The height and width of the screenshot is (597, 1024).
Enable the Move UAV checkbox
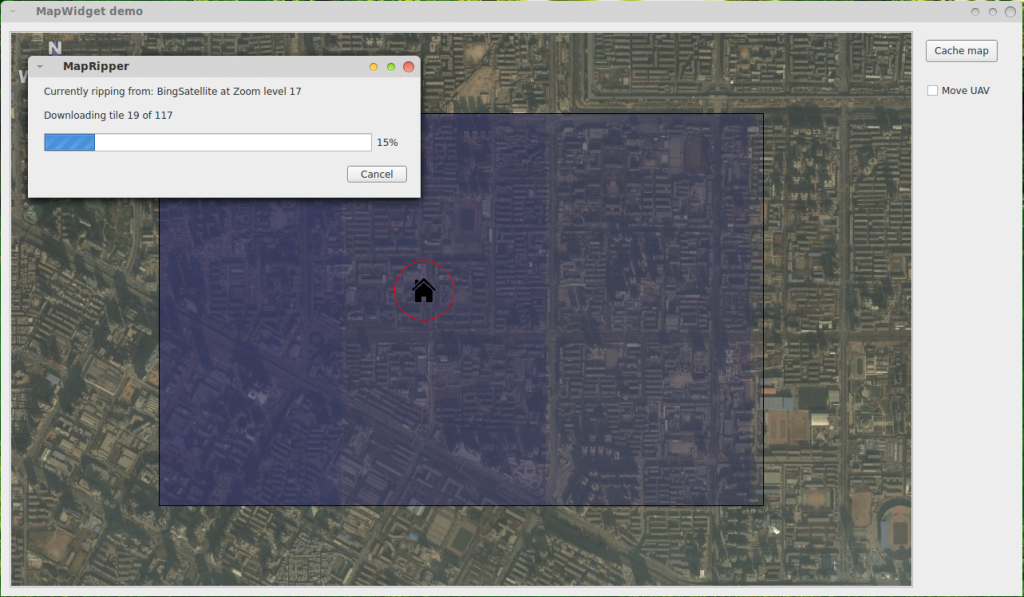pyautogui.click(x=933, y=91)
